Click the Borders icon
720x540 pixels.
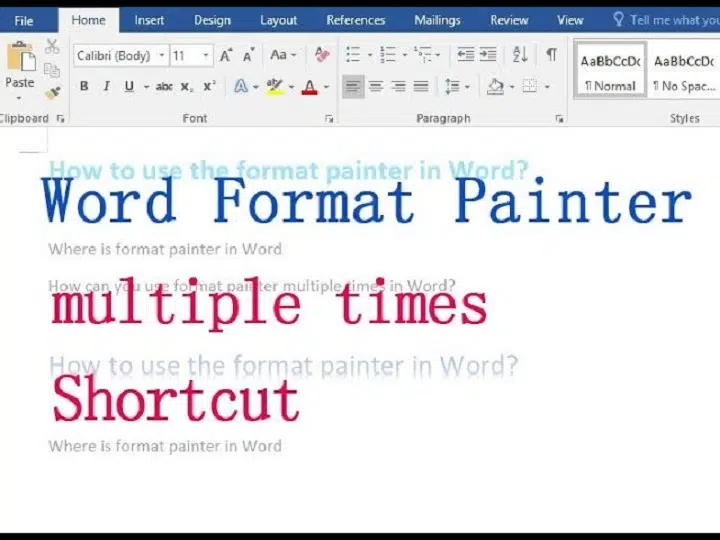pyautogui.click(x=529, y=86)
